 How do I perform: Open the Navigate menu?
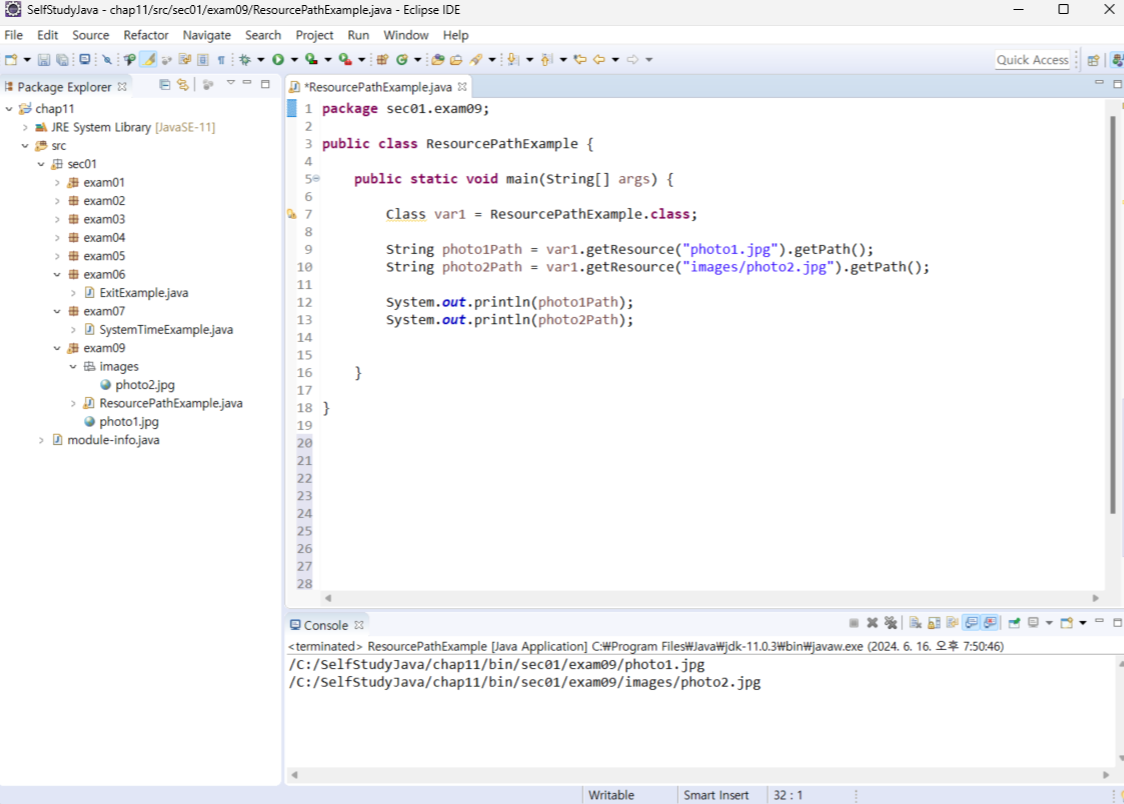206,35
